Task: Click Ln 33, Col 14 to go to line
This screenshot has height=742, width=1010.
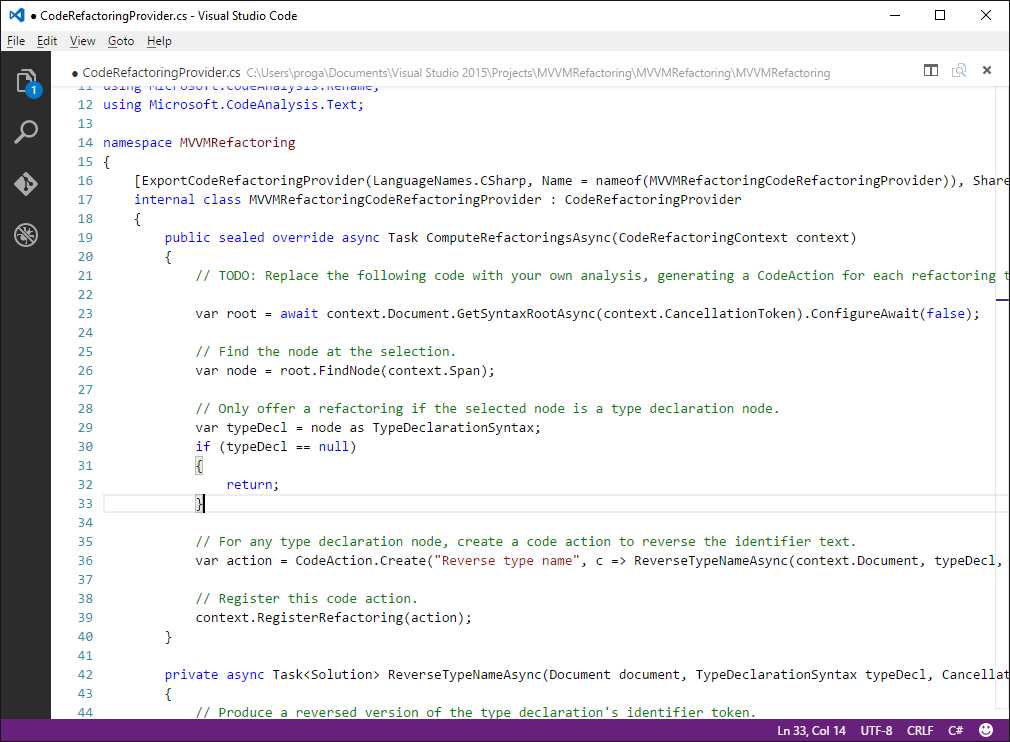Action: (810, 730)
